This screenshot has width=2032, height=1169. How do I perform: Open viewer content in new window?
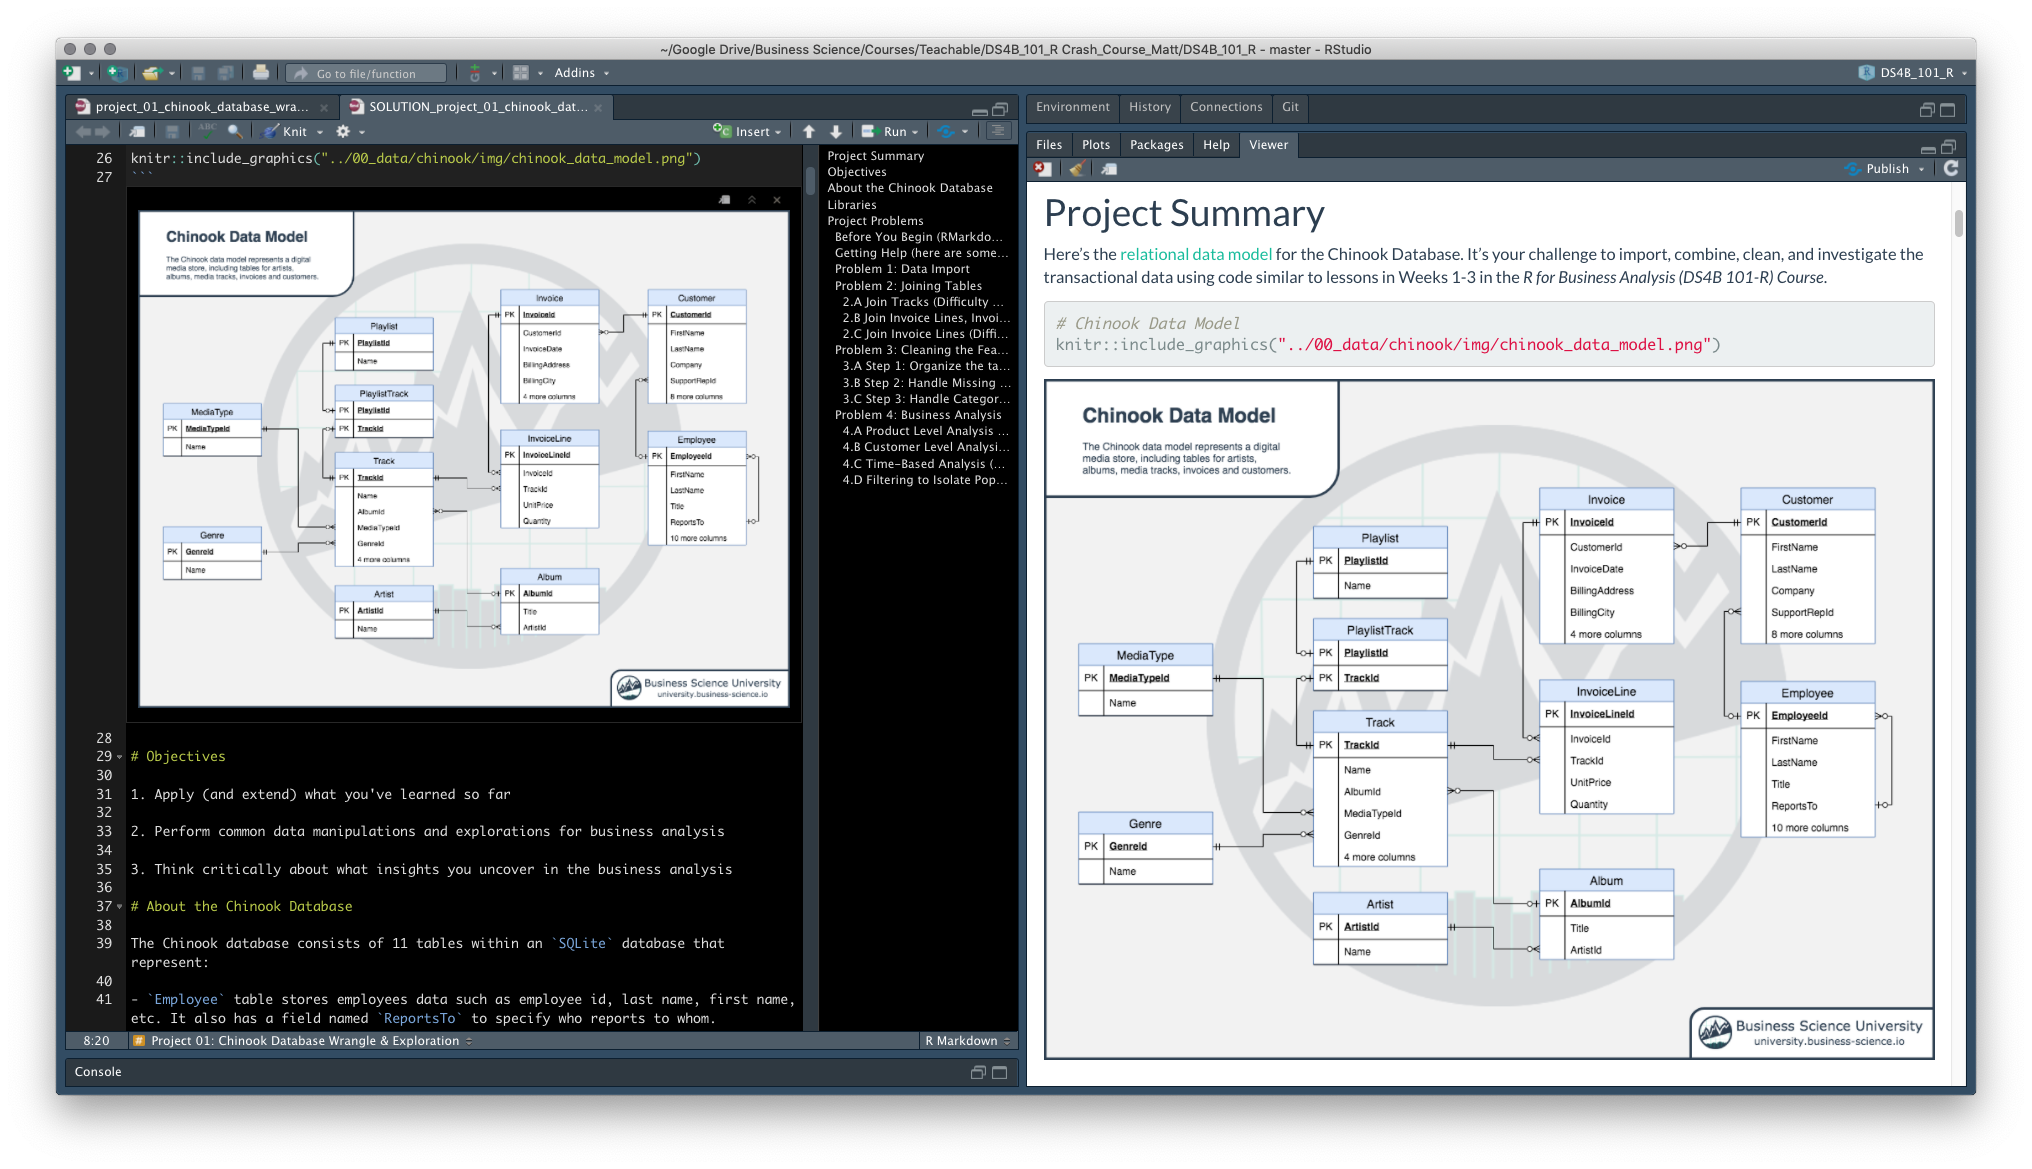click(1109, 169)
